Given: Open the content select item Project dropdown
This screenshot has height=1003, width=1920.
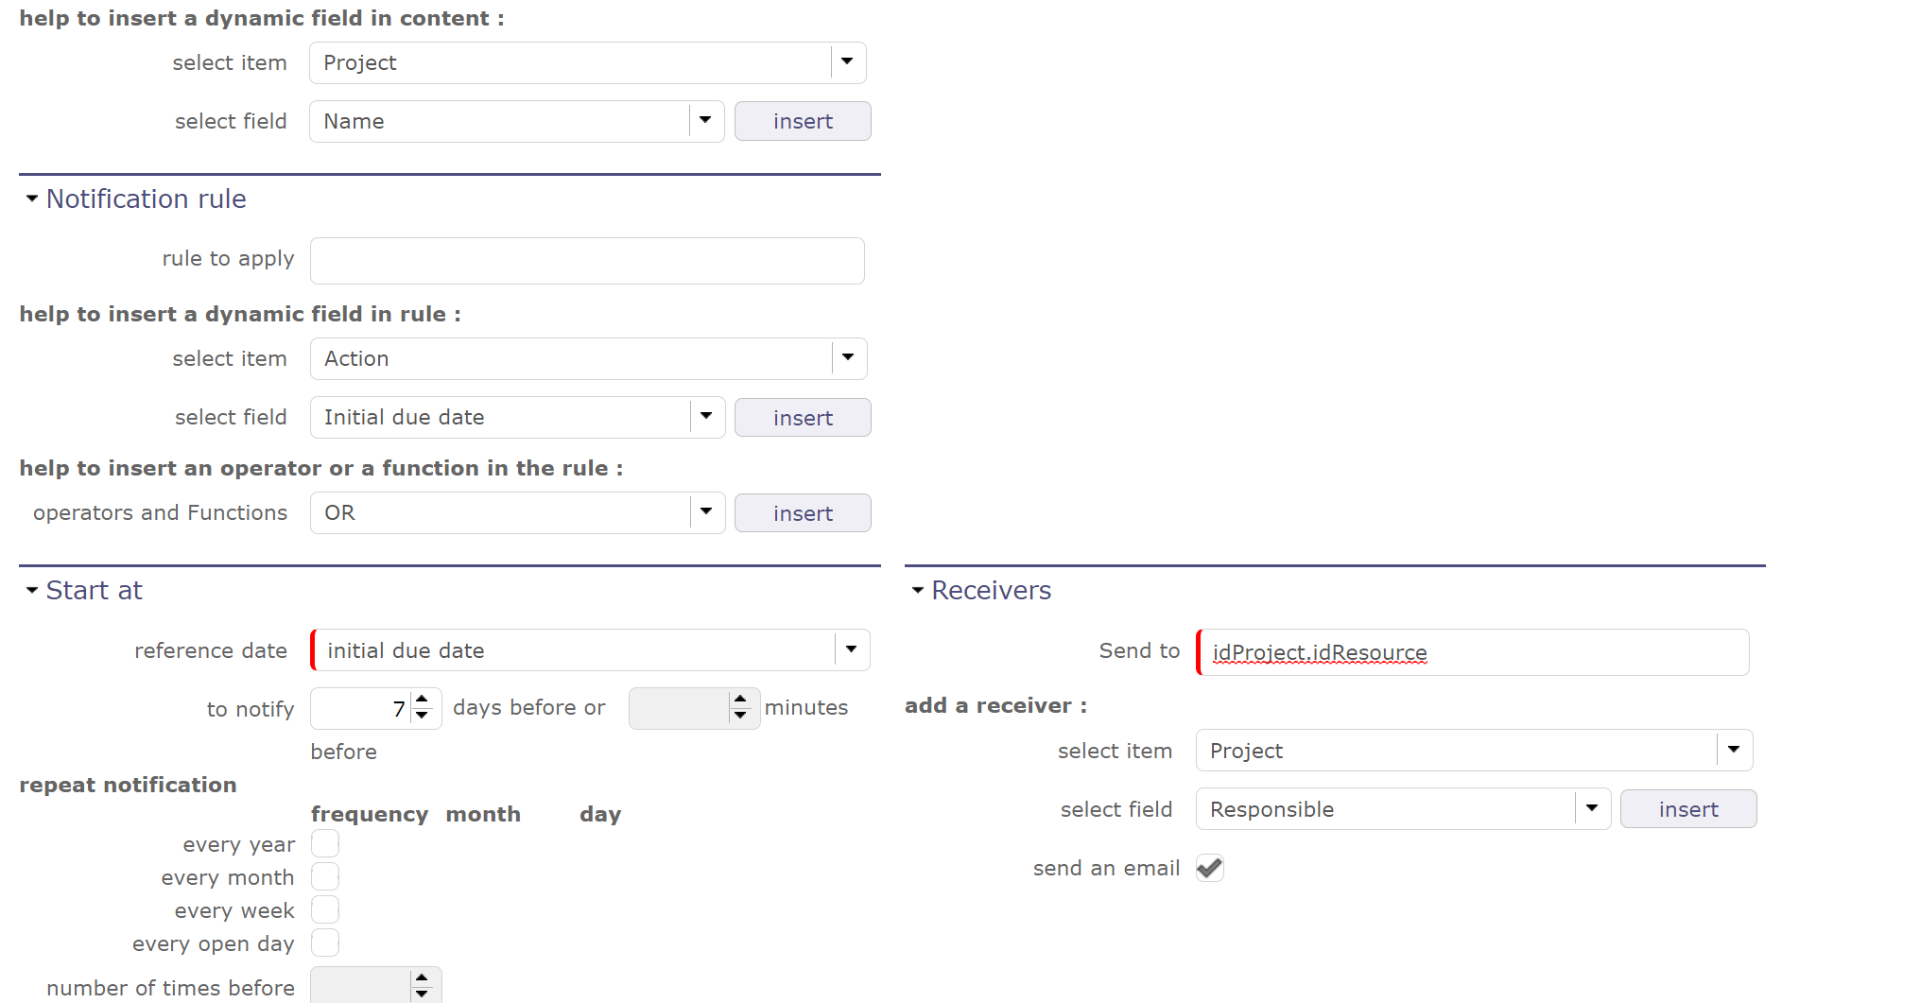Looking at the screenshot, I should 847,62.
